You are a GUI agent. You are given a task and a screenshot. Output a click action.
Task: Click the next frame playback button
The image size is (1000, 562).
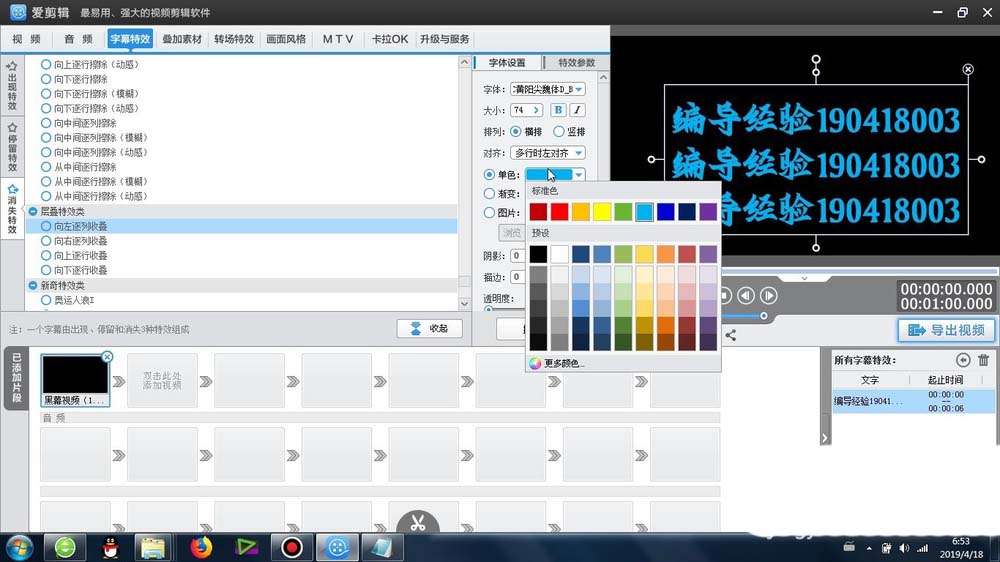768,295
